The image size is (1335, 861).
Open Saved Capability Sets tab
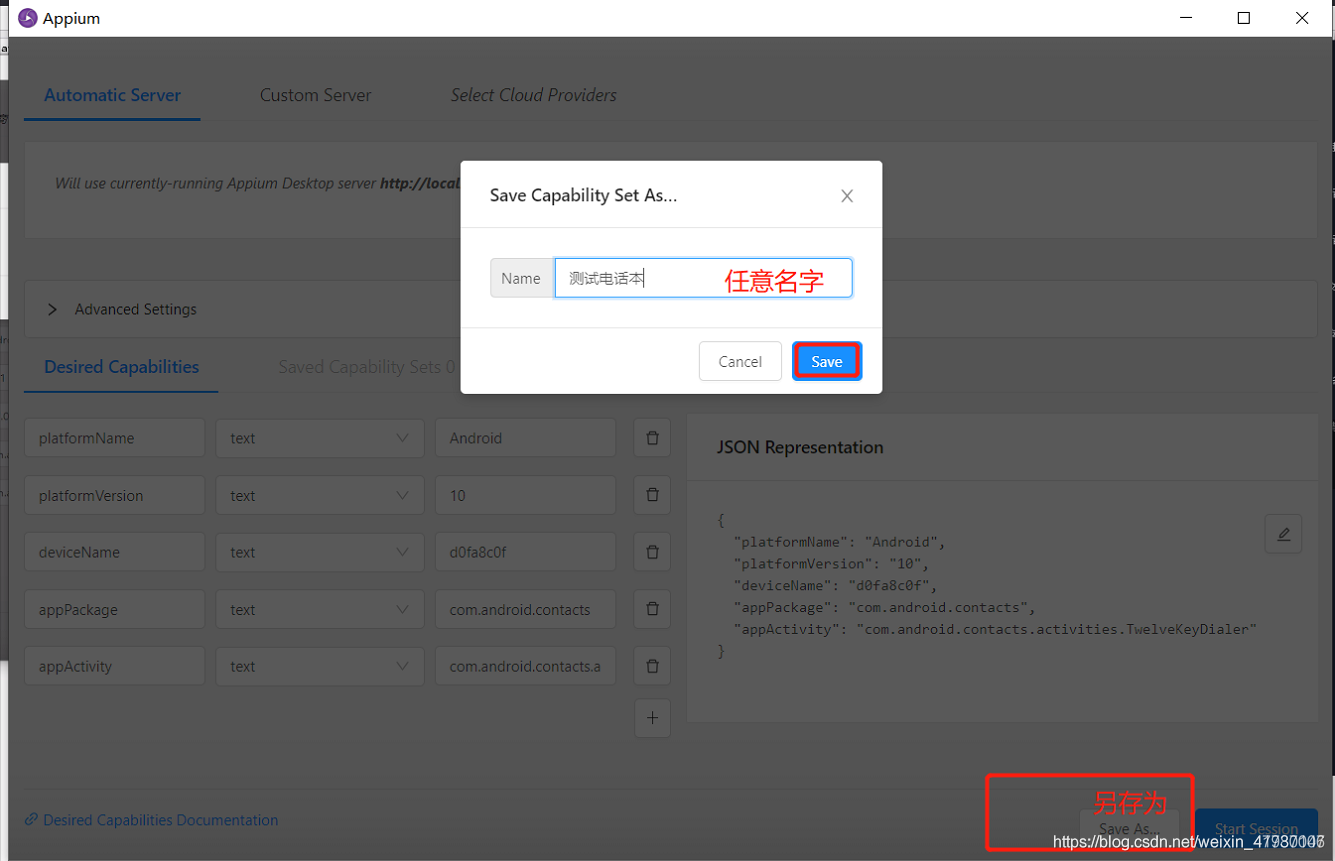366,367
